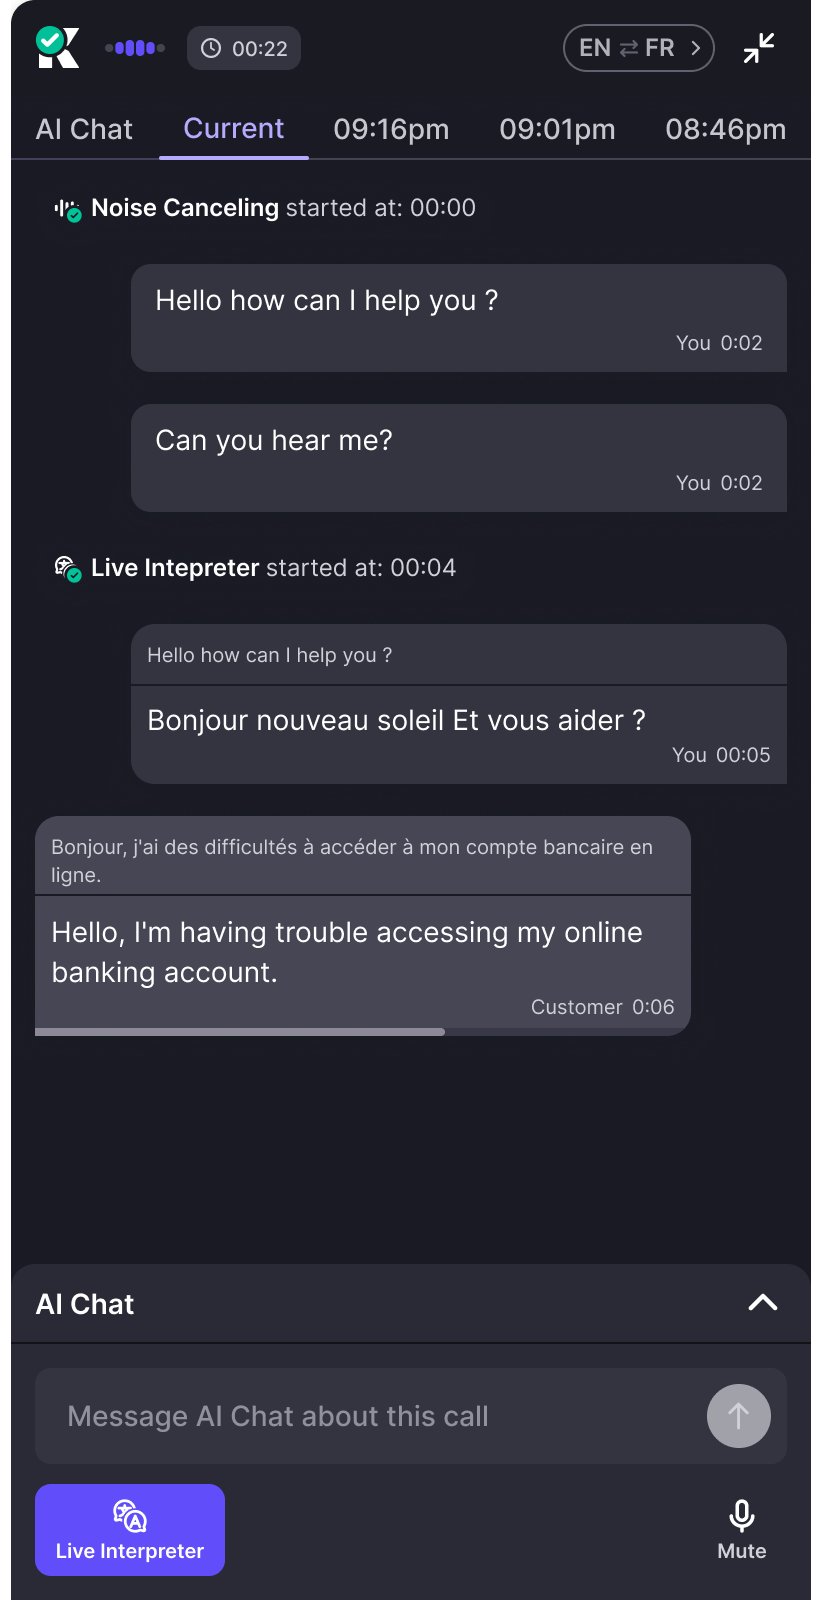Click the collapse window arrows icon
The height and width of the screenshot is (1600, 821).
pyautogui.click(x=759, y=48)
